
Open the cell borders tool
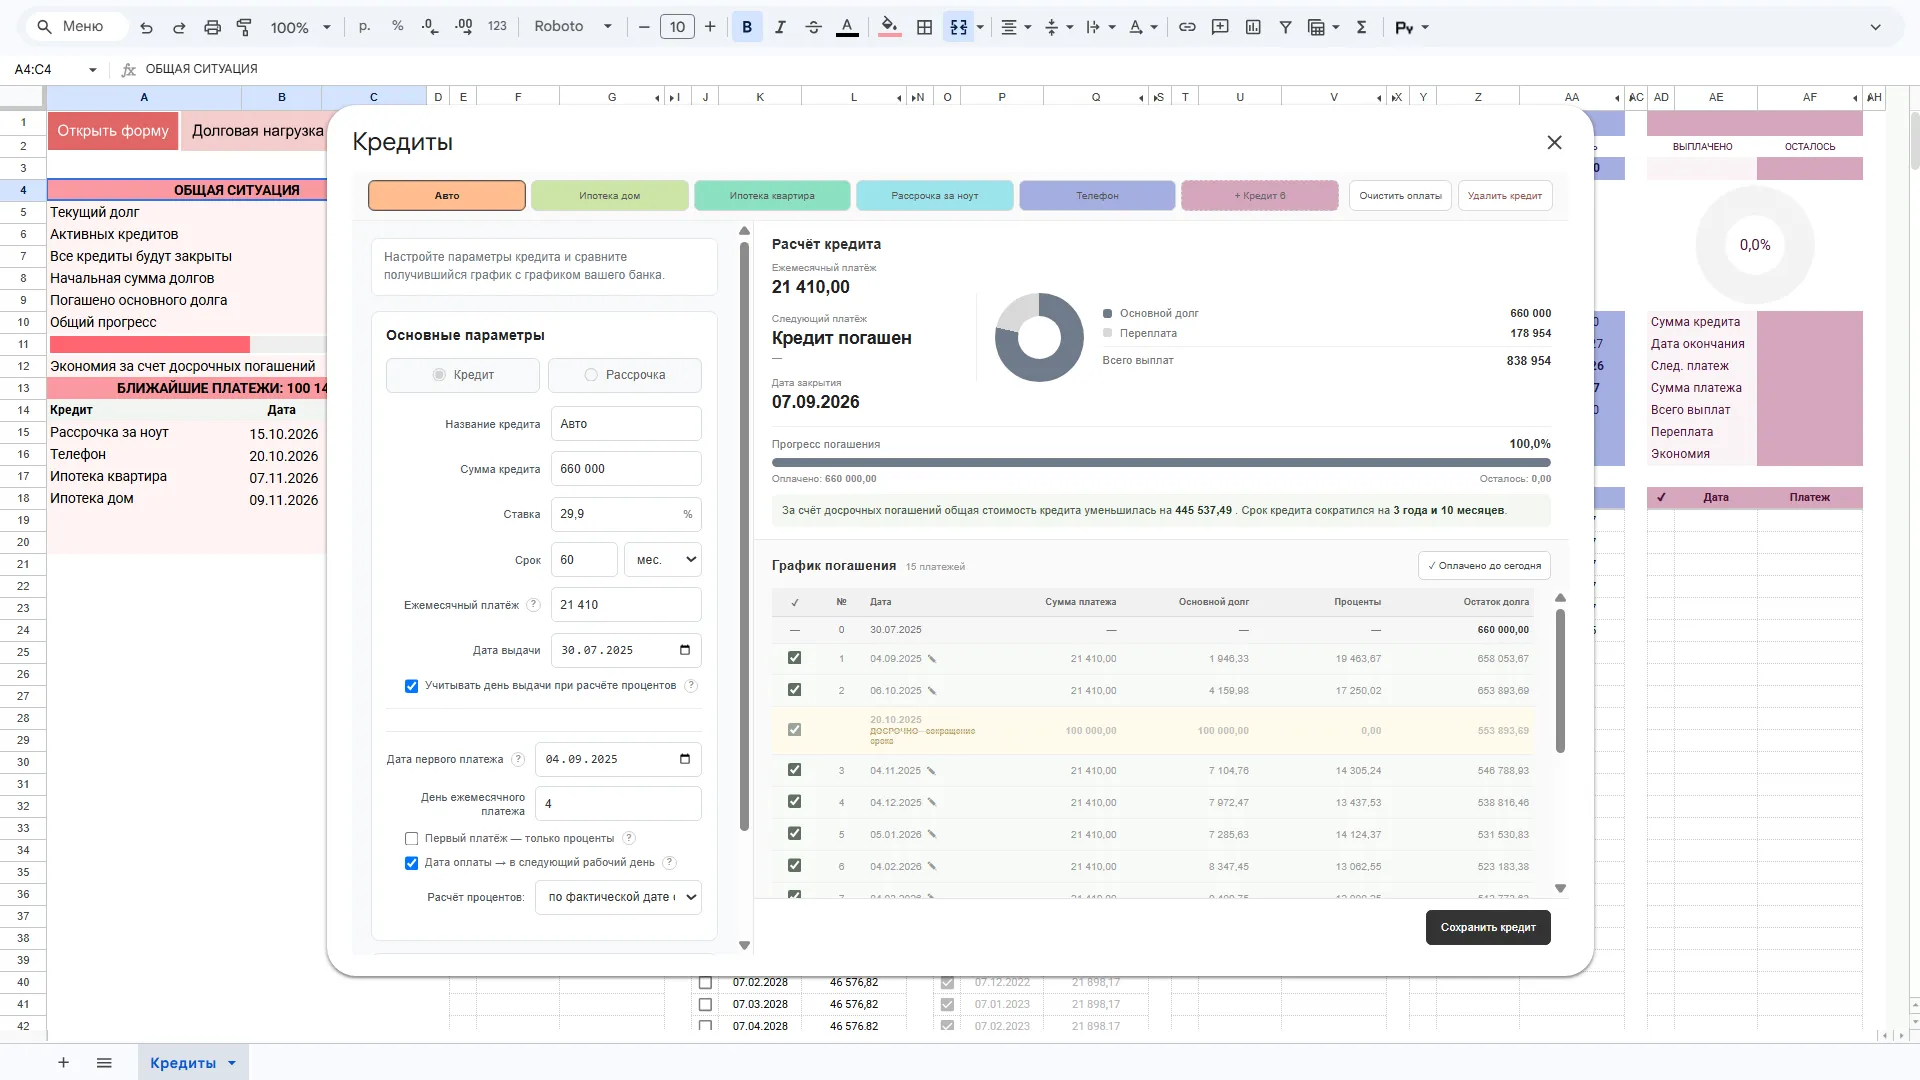925,27
